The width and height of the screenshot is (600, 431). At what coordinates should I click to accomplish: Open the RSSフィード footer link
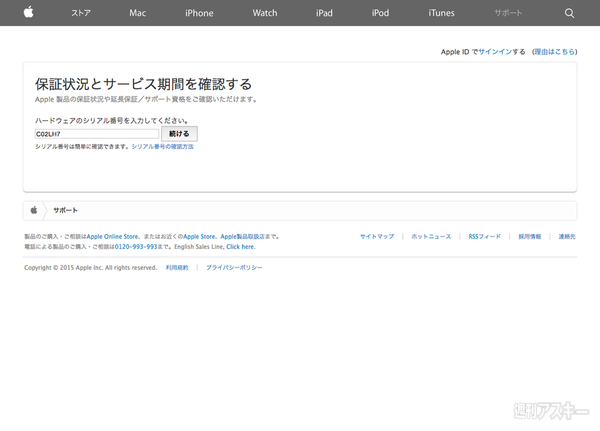[x=484, y=237]
